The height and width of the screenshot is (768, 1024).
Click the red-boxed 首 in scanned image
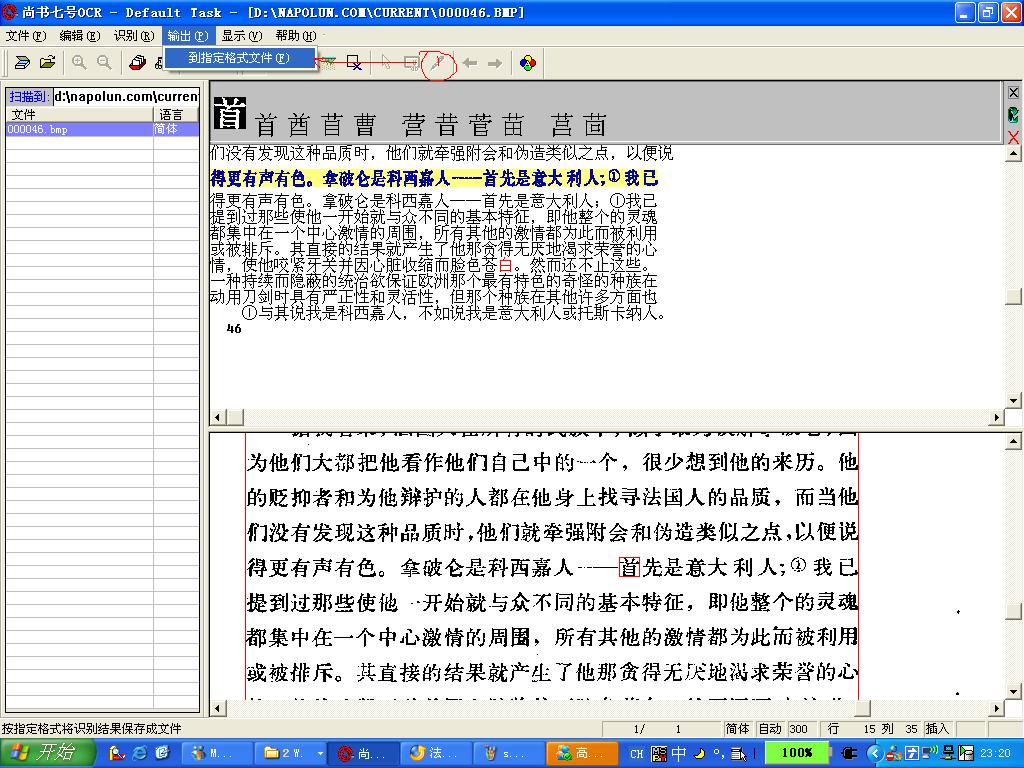[629, 566]
